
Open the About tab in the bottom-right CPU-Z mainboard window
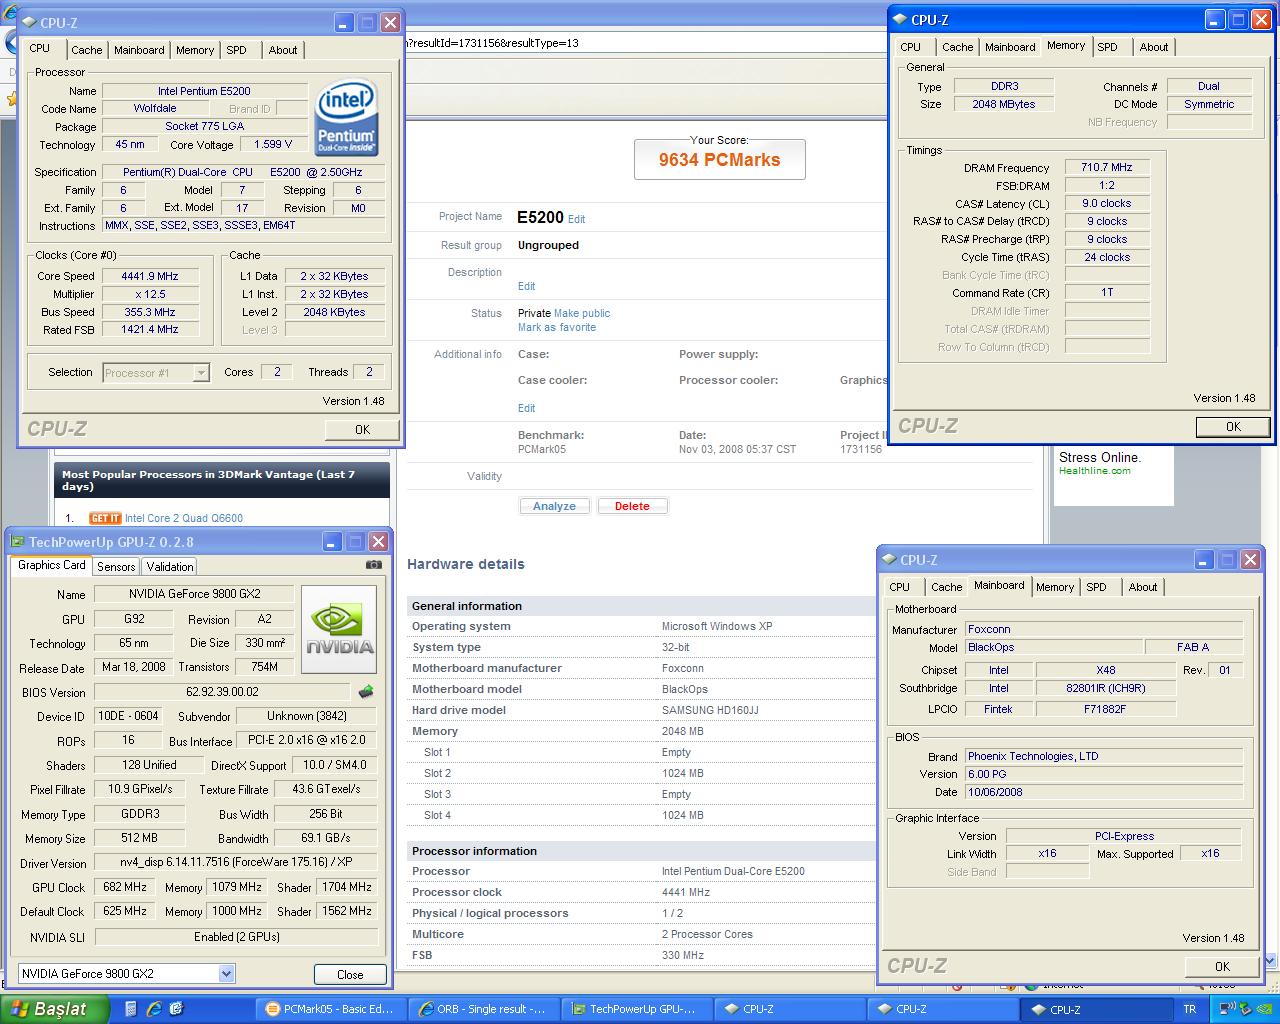point(1143,587)
